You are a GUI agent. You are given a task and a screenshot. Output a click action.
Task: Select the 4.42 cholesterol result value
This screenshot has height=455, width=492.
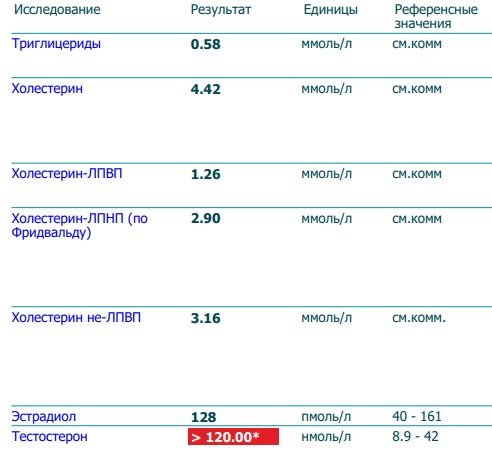(x=206, y=89)
